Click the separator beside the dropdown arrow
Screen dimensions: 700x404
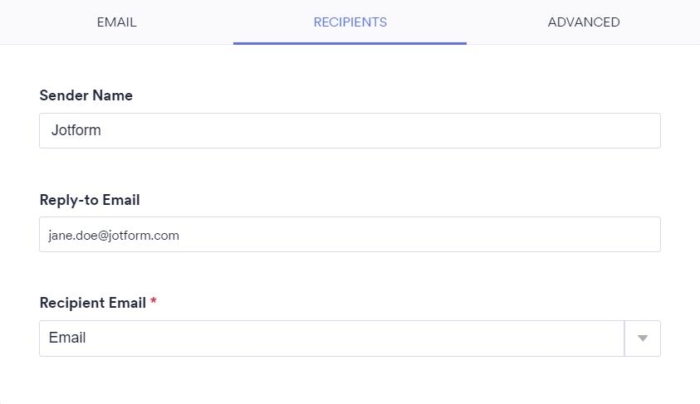[624, 338]
